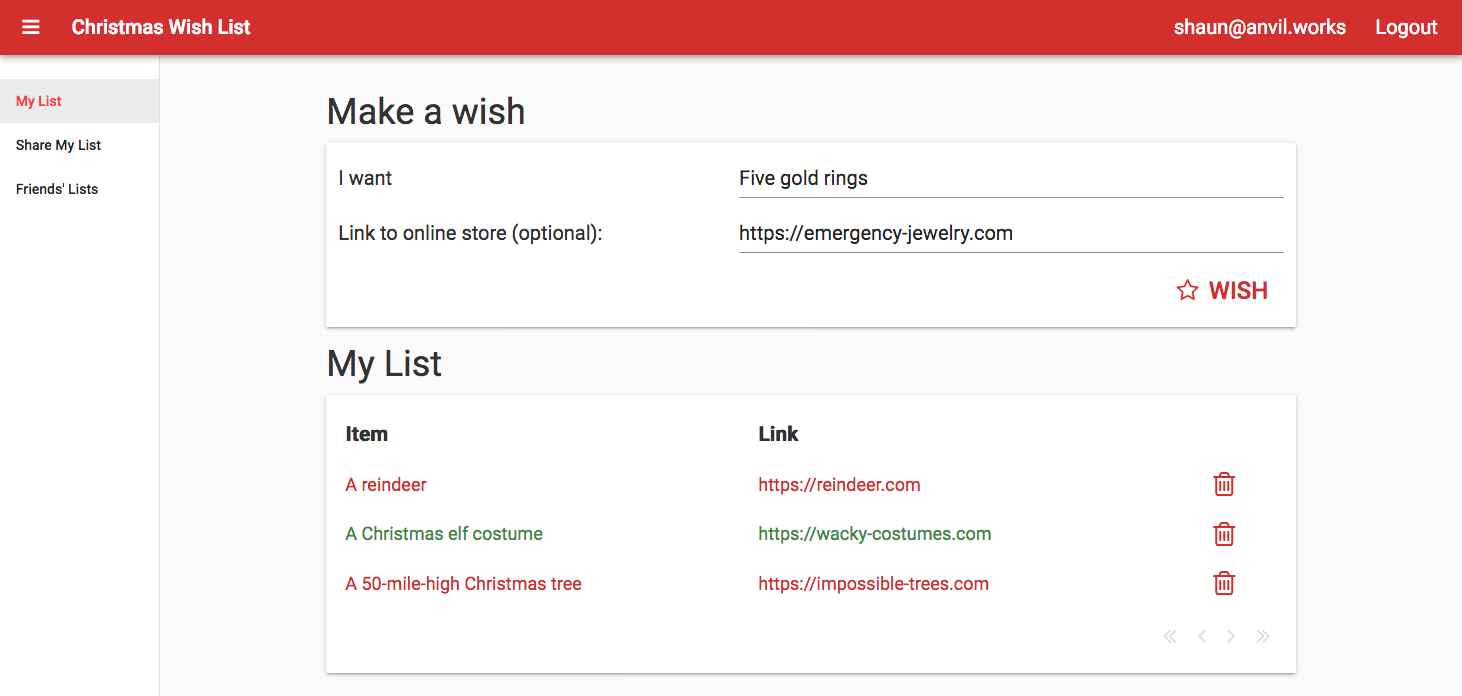Click the shaun@anvil.works account label

tap(1259, 27)
